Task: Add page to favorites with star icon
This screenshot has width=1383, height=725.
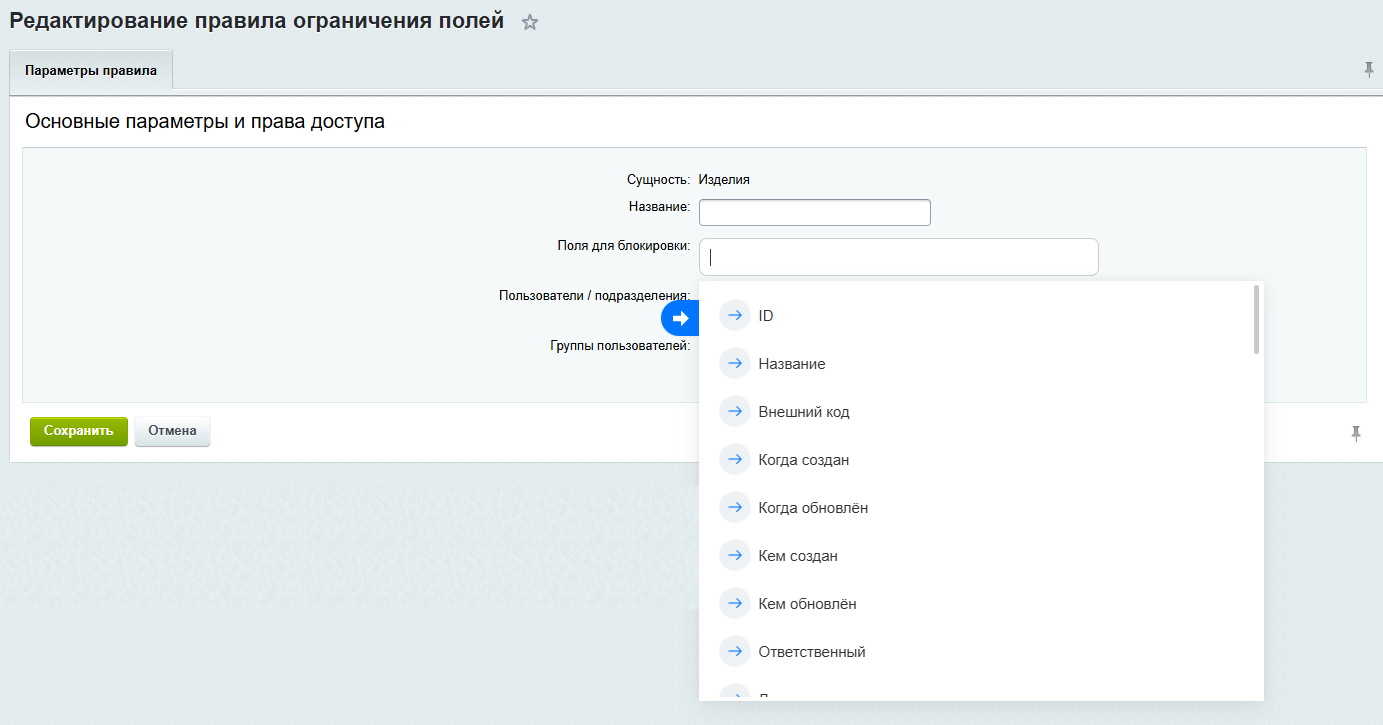Action: coord(530,22)
